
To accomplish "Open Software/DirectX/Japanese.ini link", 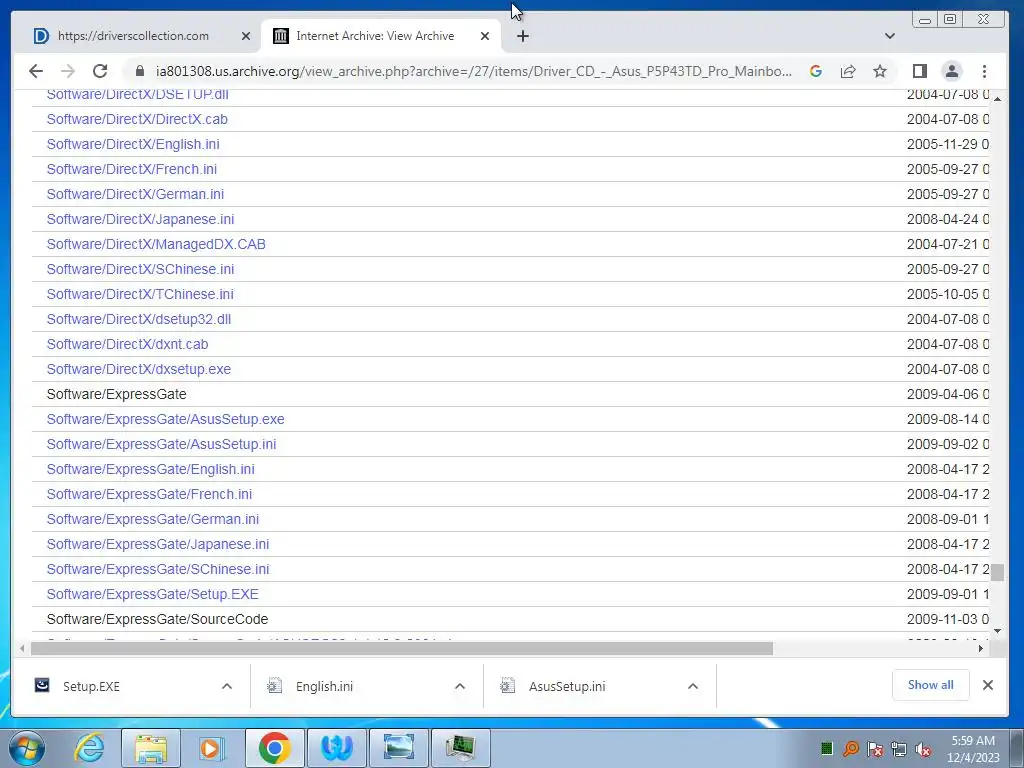I will [x=140, y=219].
